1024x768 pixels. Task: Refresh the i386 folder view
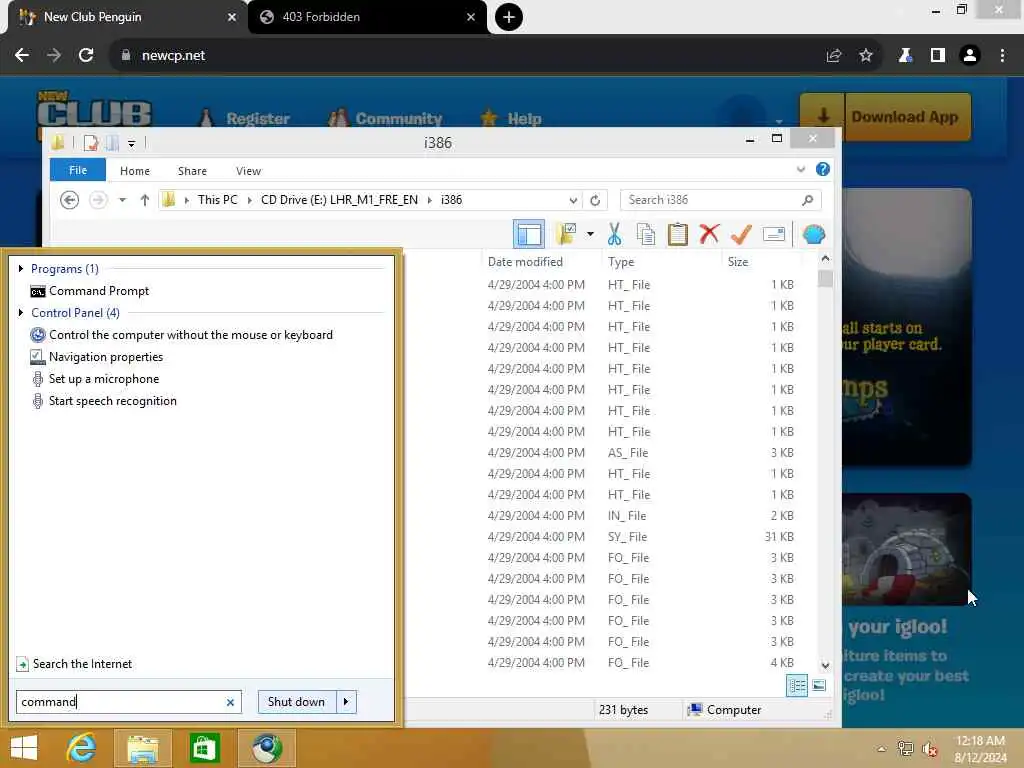(x=595, y=200)
